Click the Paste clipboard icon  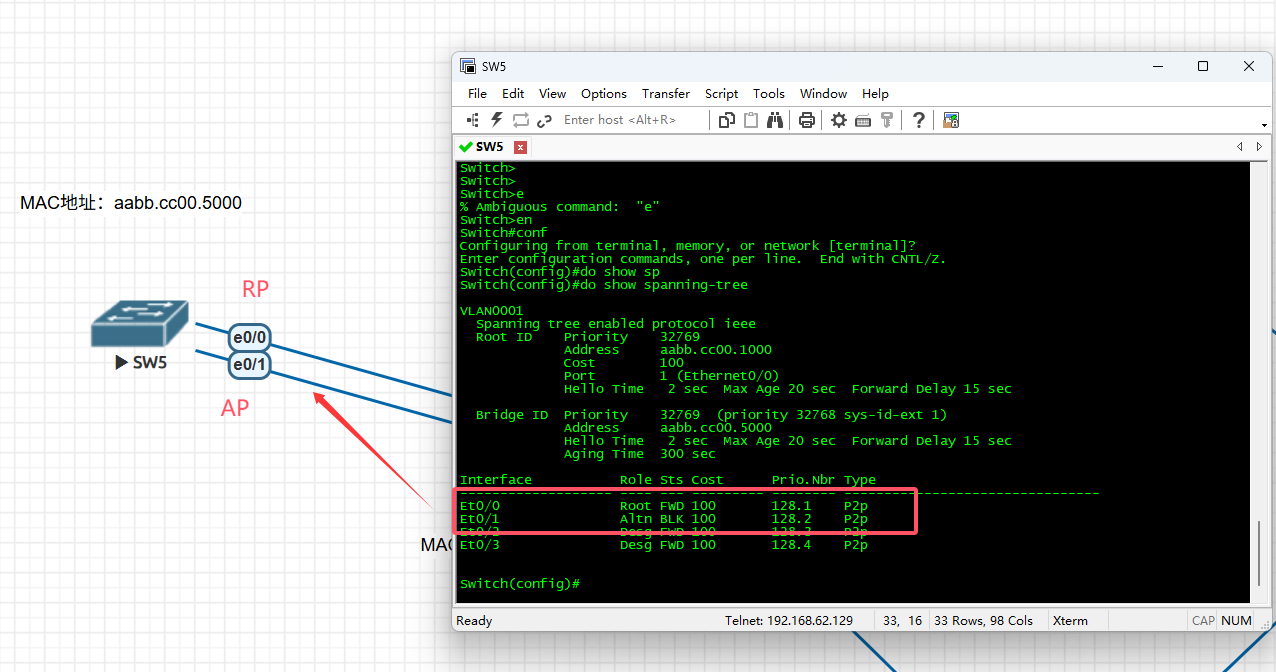coord(751,120)
